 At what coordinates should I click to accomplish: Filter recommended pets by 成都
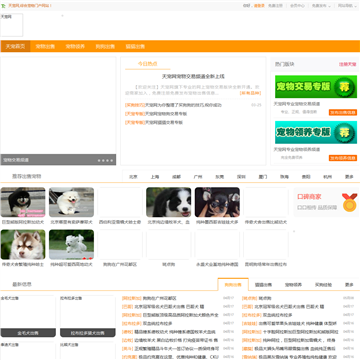(x=176, y=177)
